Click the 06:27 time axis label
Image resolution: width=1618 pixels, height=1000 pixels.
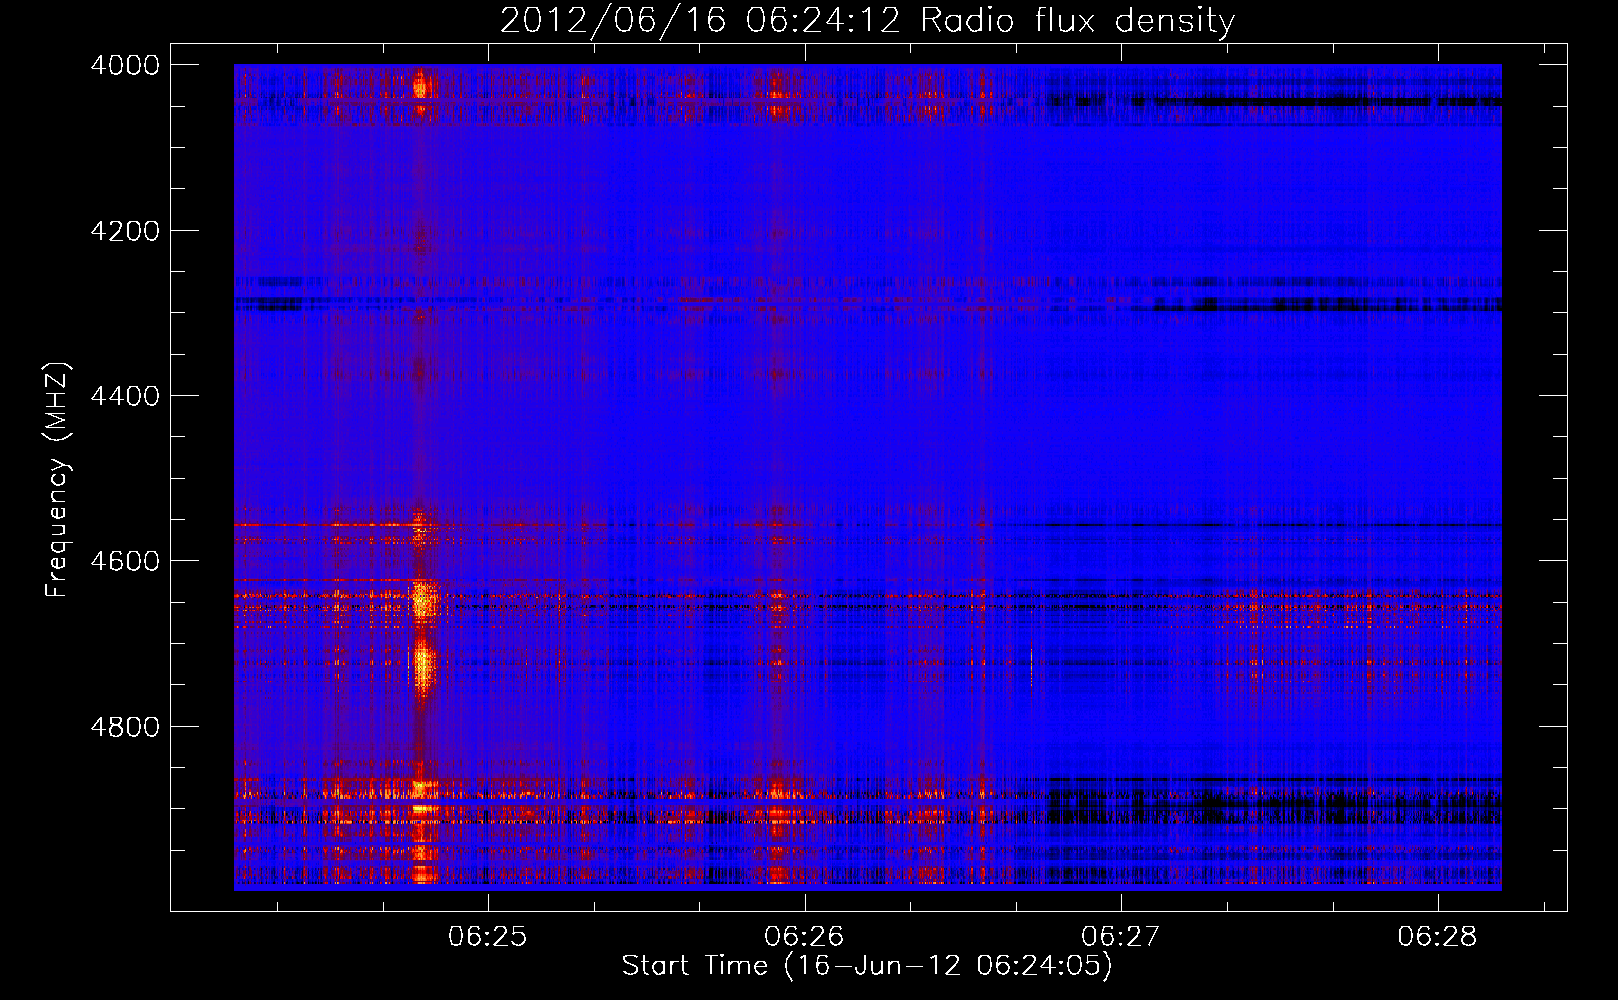[x=1121, y=937]
